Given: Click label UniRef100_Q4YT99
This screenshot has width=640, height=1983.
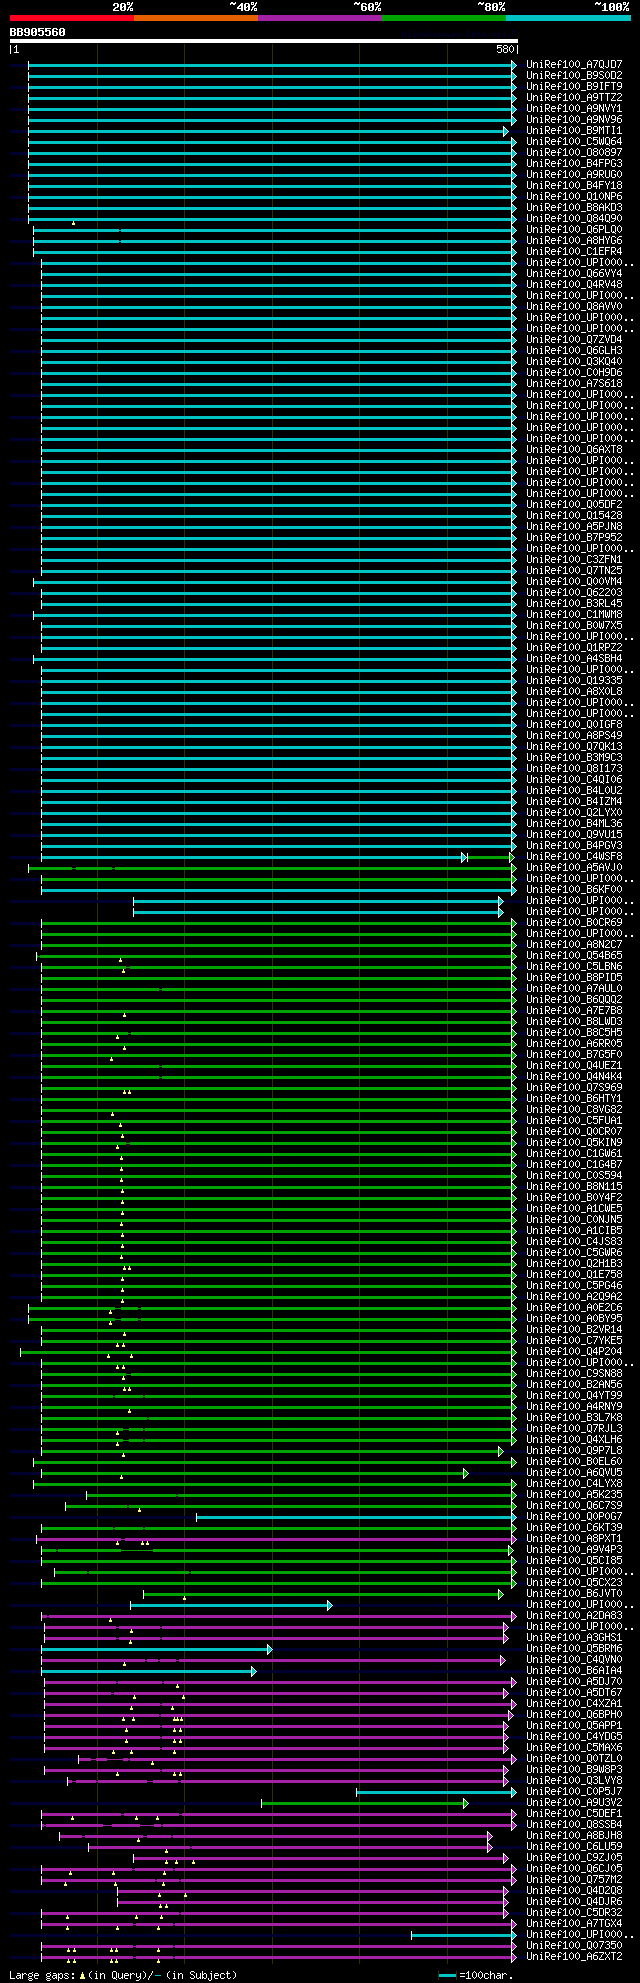Looking at the screenshot, I should 574,1396.
